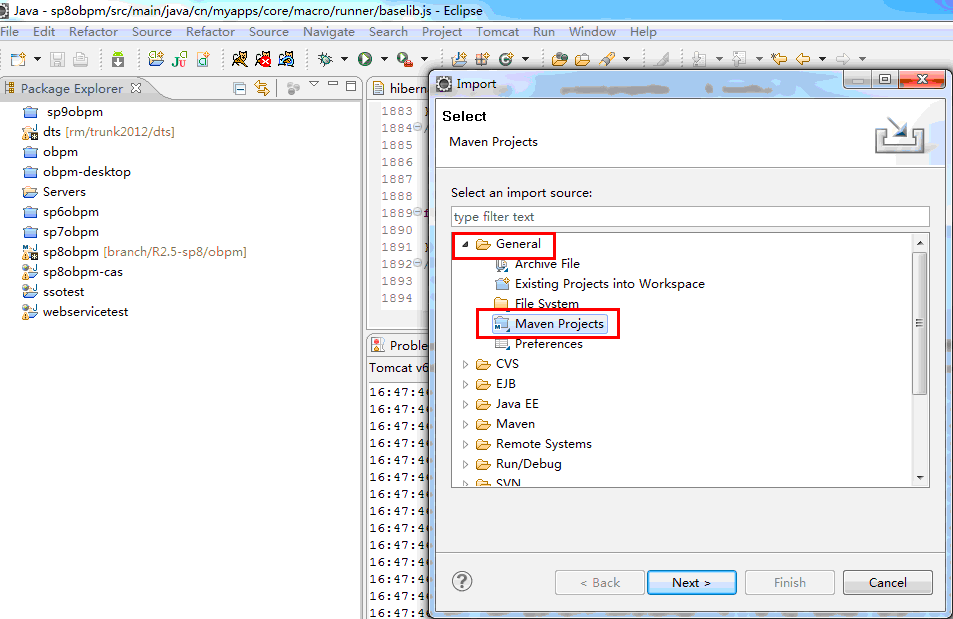
Task: Click the New JUnit test icon
Action: [x=179, y=59]
